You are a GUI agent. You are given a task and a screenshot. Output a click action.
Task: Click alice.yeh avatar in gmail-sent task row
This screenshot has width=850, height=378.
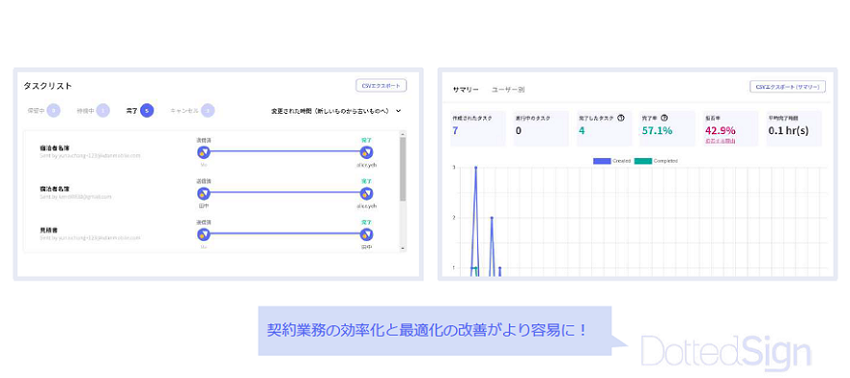coord(366,194)
